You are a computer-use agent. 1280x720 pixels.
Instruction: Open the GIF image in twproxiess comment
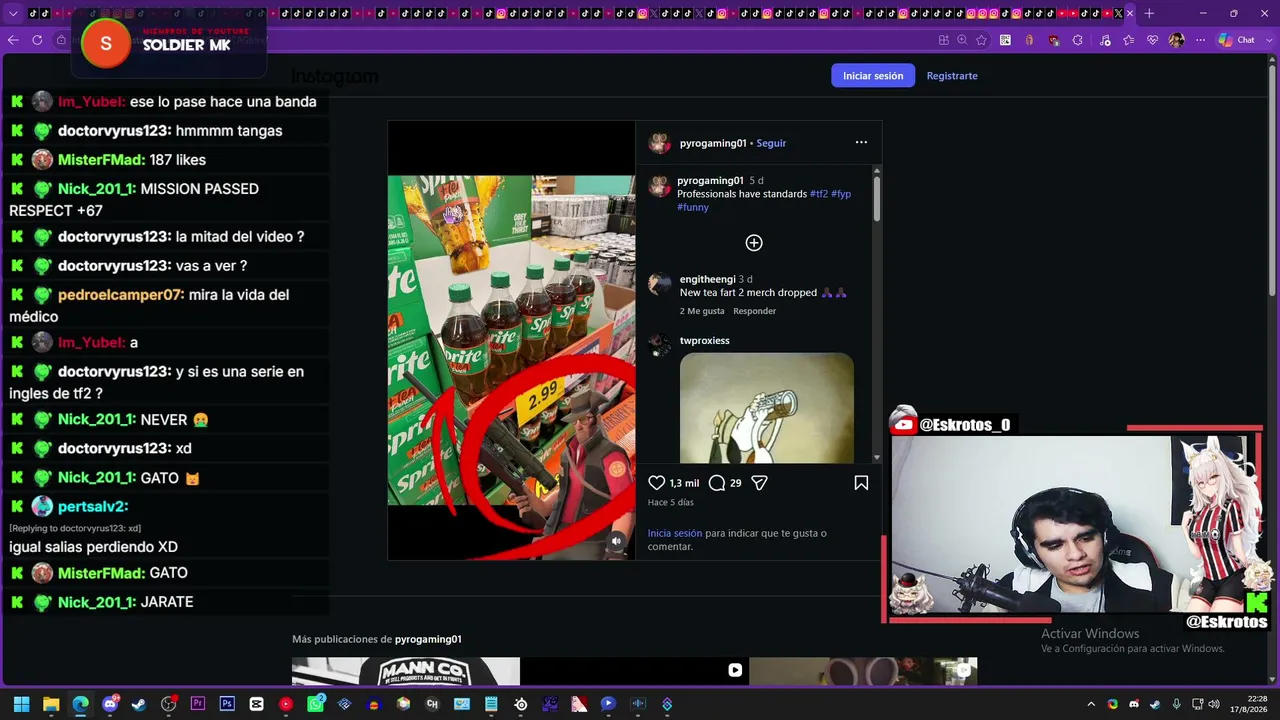767,408
